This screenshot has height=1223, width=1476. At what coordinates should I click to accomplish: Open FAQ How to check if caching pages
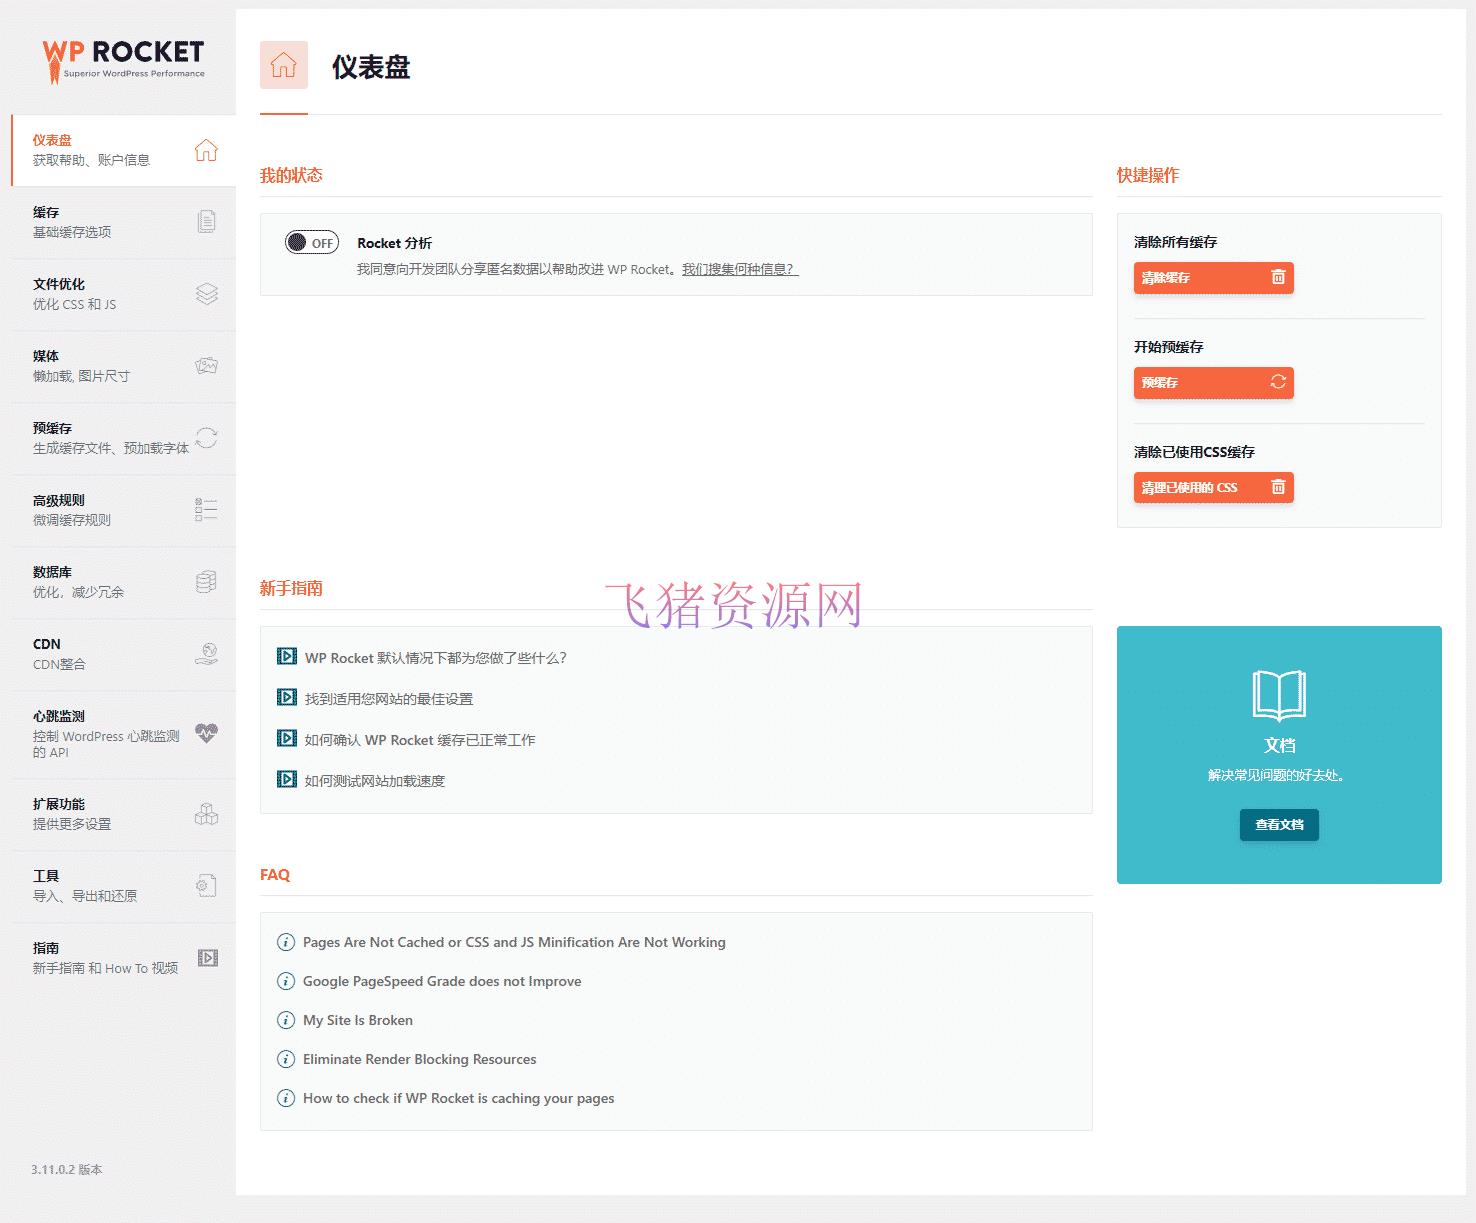[459, 1098]
